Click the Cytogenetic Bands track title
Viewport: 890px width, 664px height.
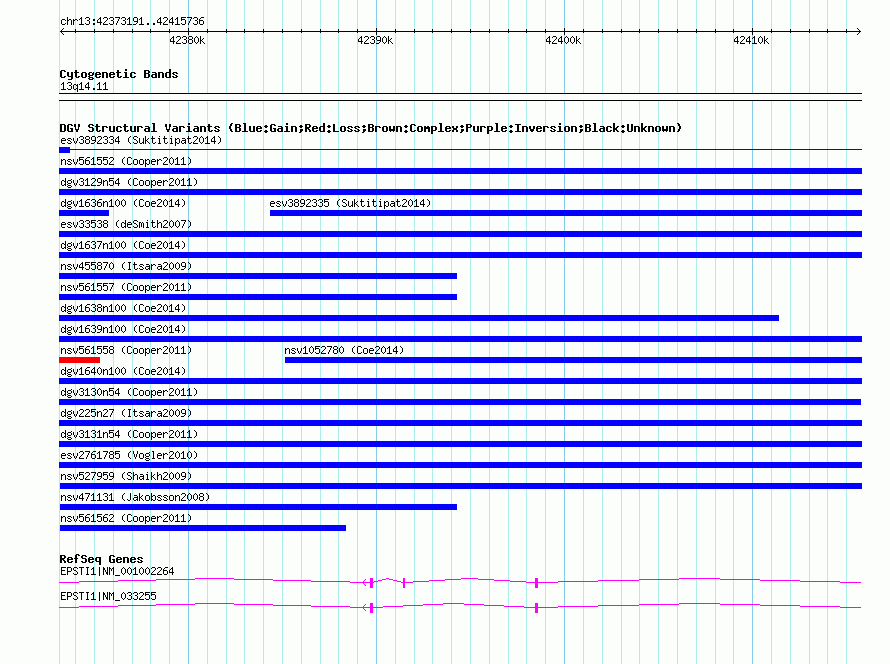click(119, 74)
